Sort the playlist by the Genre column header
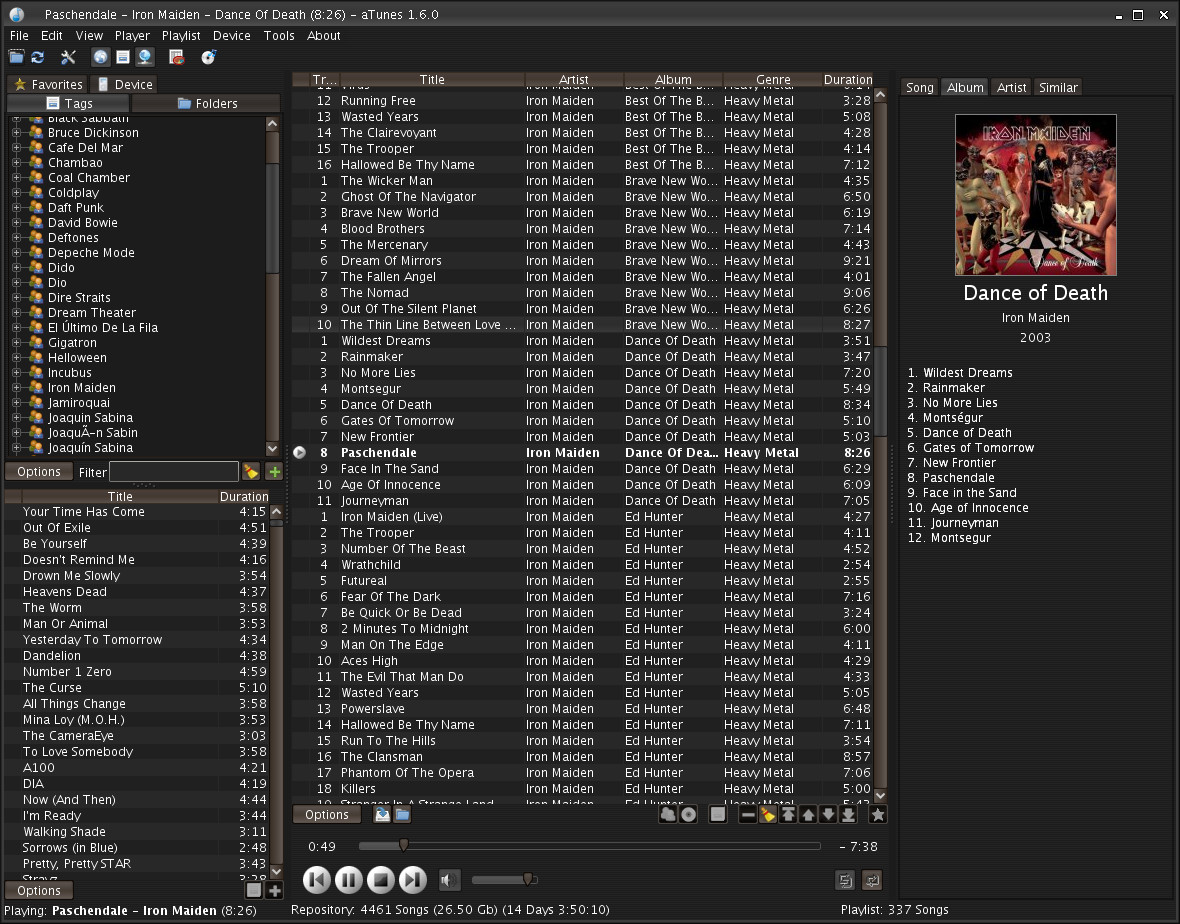Viewport: 1180px width, 924px height. pyautogui.click(x=773, y=80)
